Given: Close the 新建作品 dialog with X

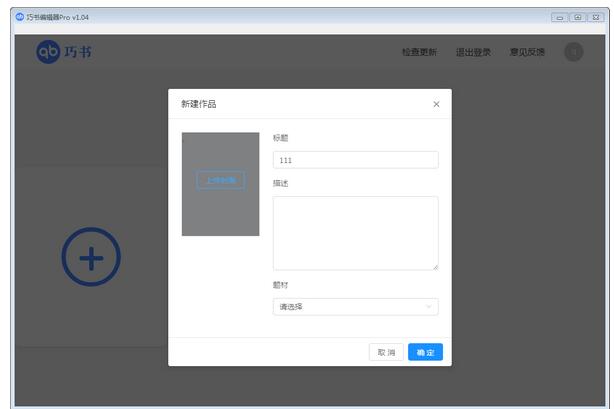Looking at the screenshot, I should click(436, 104).
